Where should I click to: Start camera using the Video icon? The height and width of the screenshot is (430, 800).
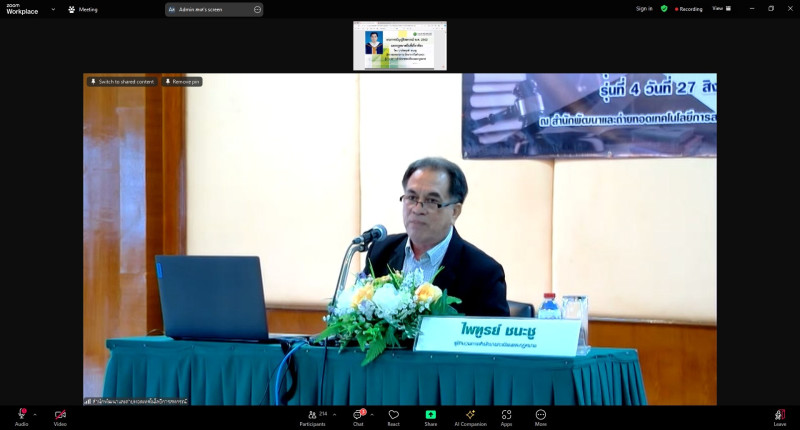pos(60,414)
